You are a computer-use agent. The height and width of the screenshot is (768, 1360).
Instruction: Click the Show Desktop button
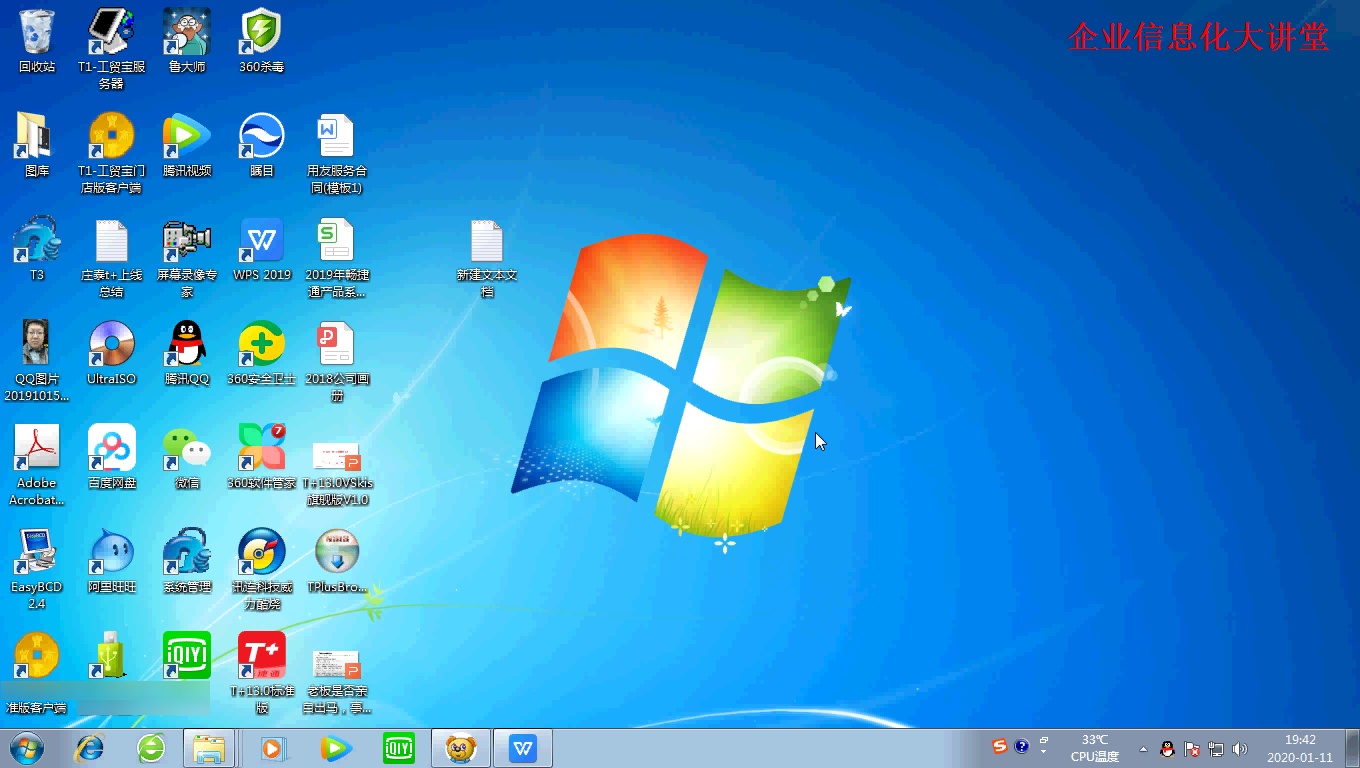[1352, 748]
